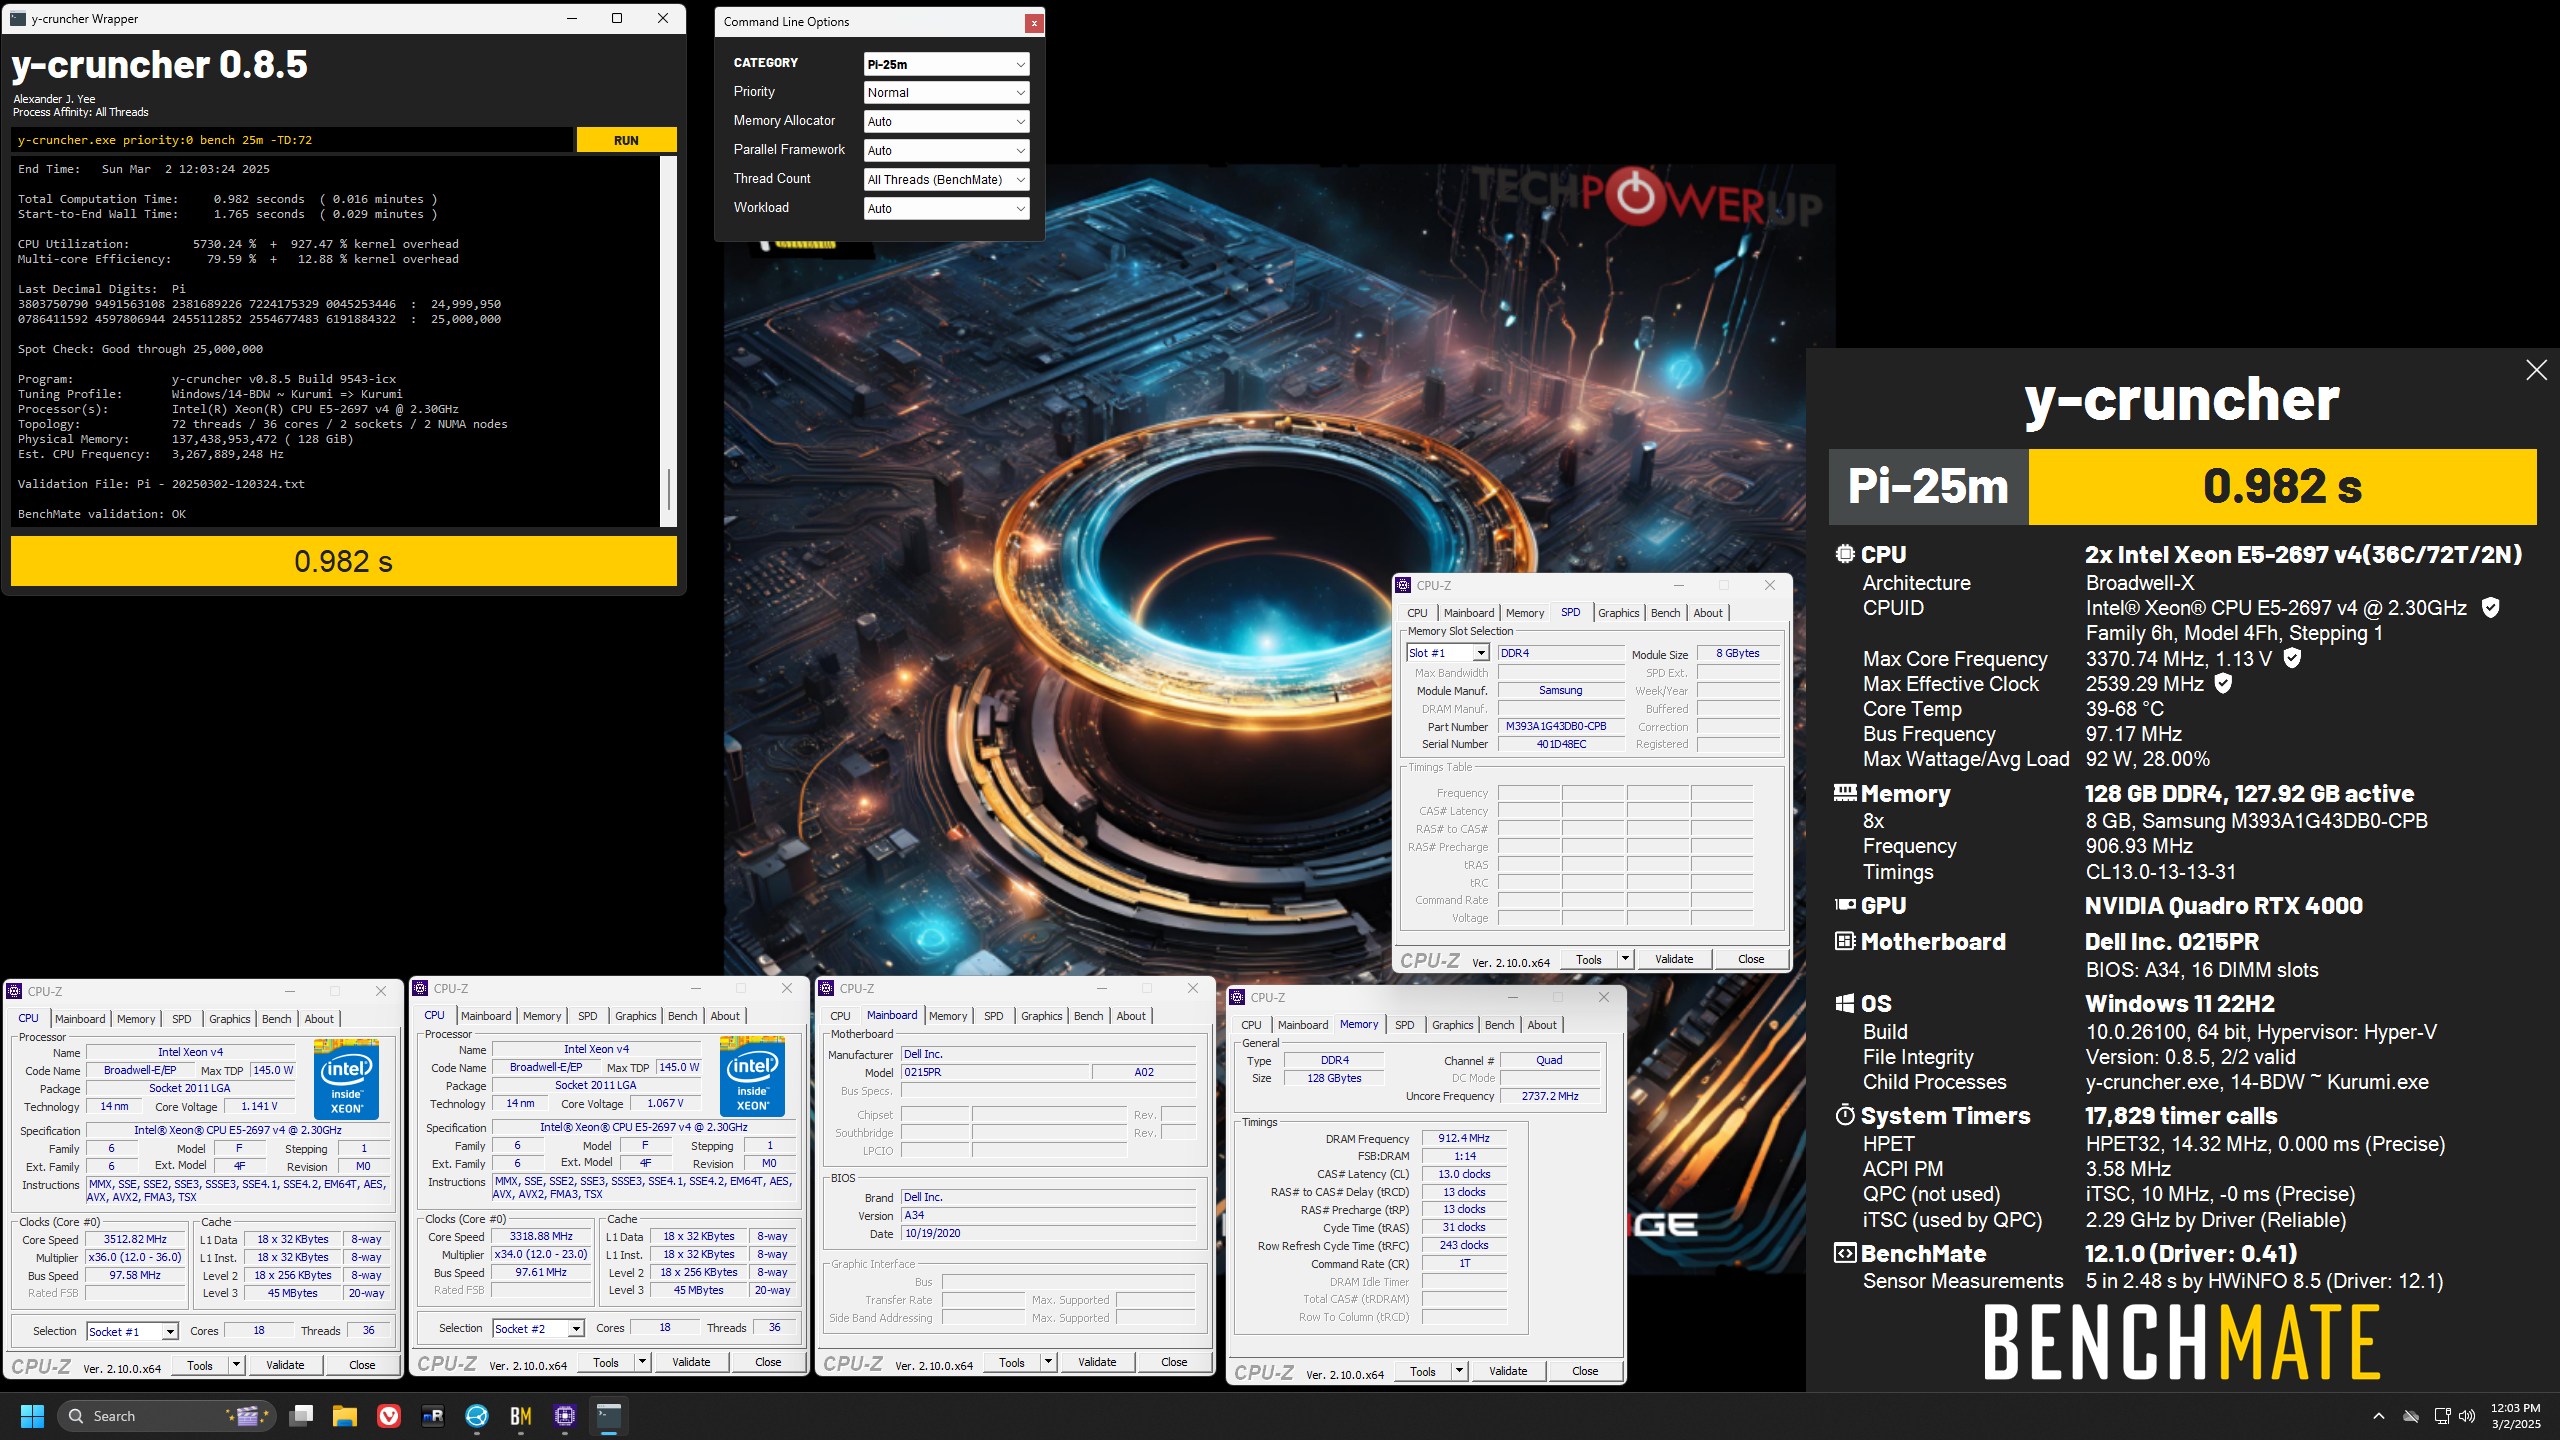Click the Memory icon in BenchMate results
This screenshot has width=2560, height=1440.
[x=1845, y=793]
